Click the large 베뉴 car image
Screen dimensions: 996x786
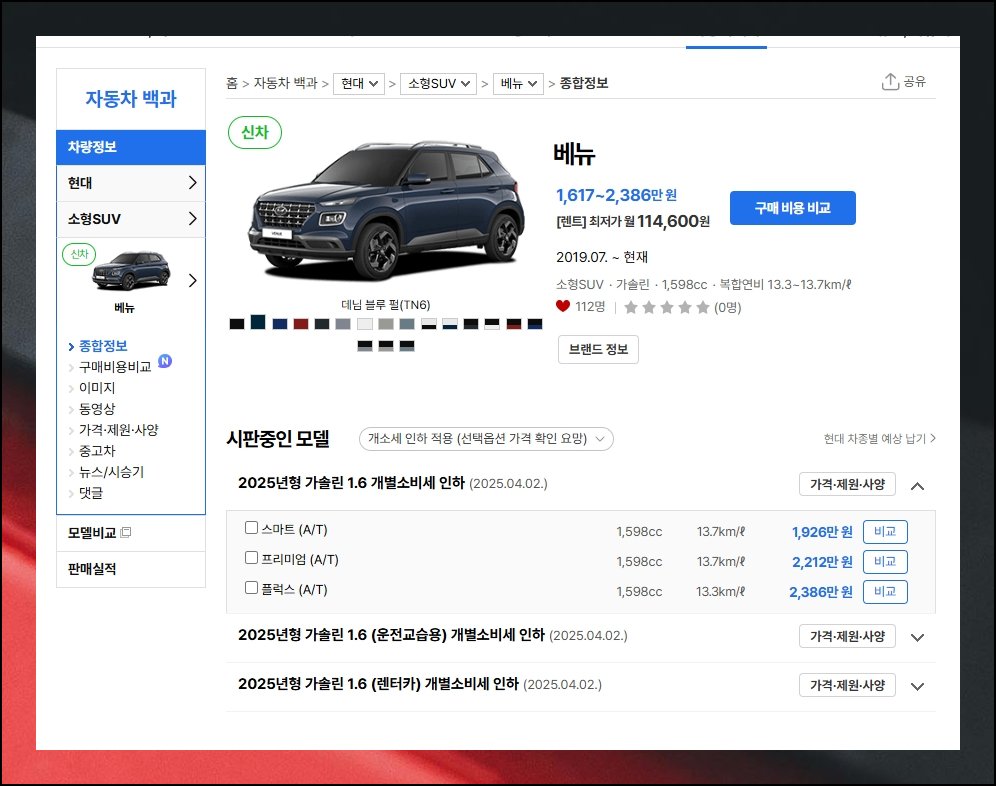pos(386,212)
